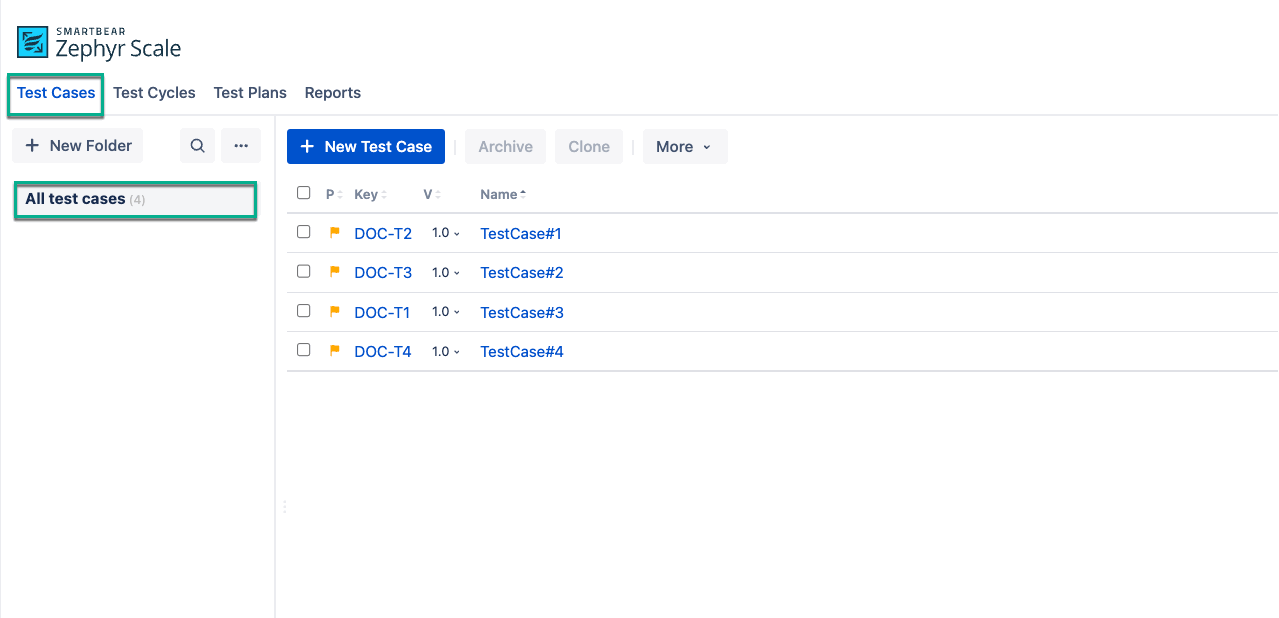Open the TestCase#3 link

pyautogui.click(x=521, y=311)
